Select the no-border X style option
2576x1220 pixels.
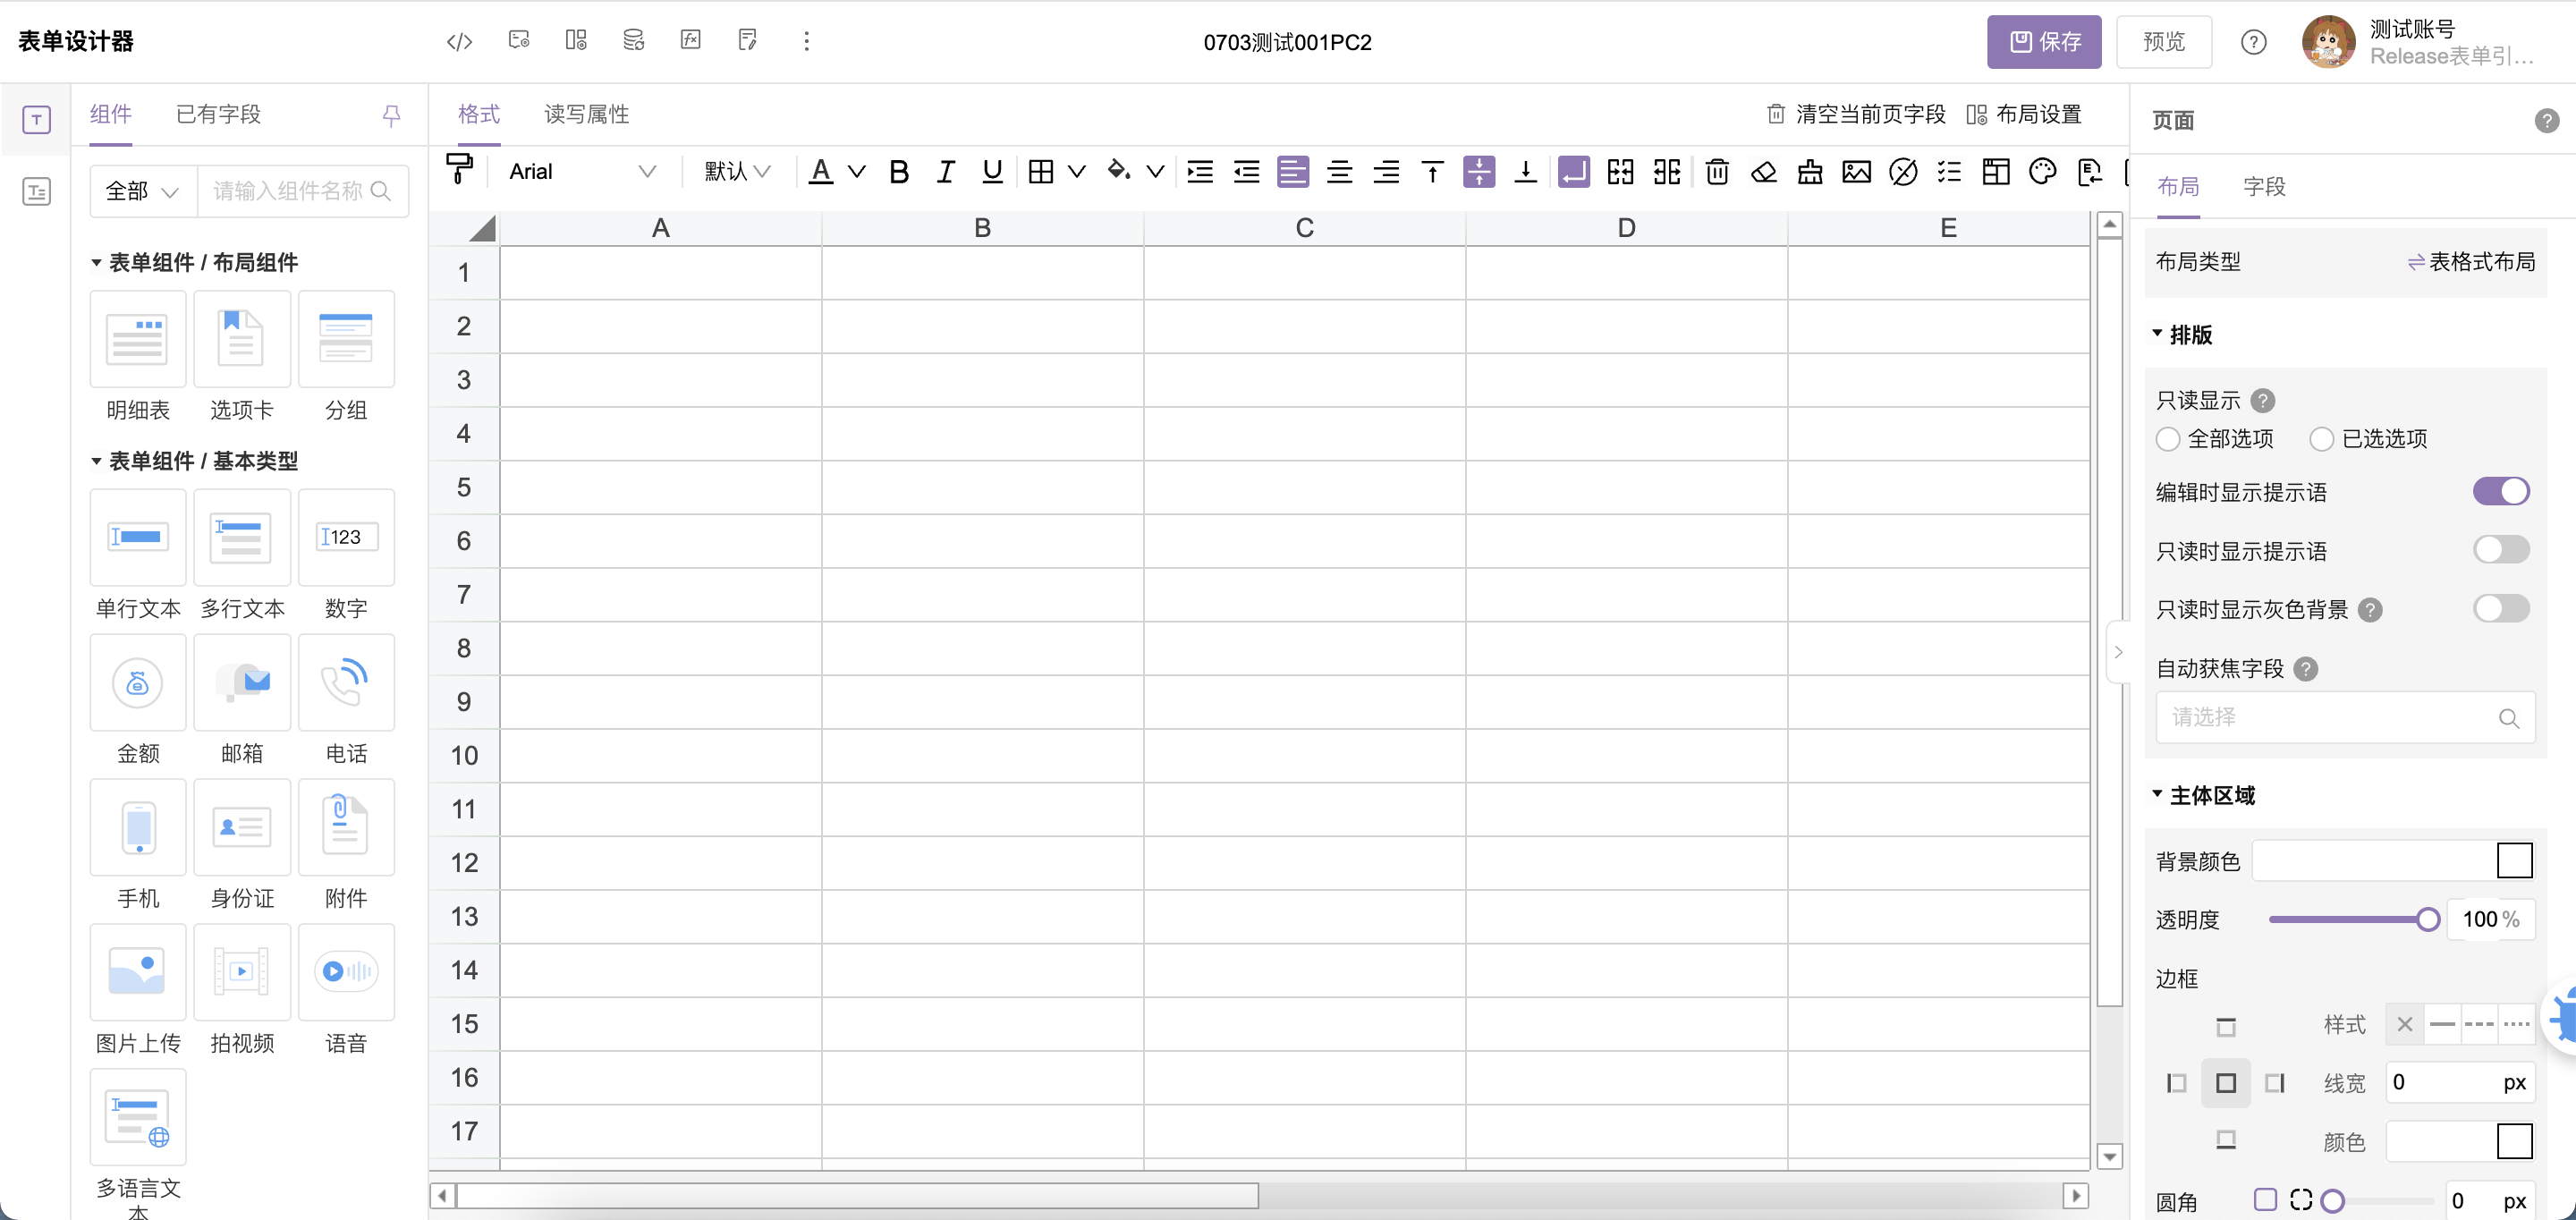(x=2404, y=1024)
